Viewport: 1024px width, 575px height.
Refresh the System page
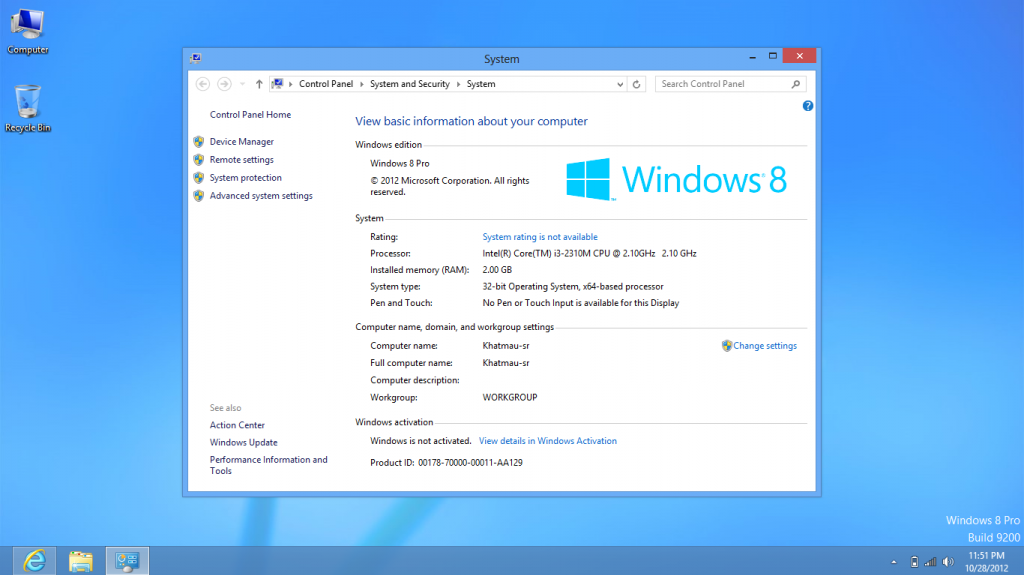(x=637, y=84)
